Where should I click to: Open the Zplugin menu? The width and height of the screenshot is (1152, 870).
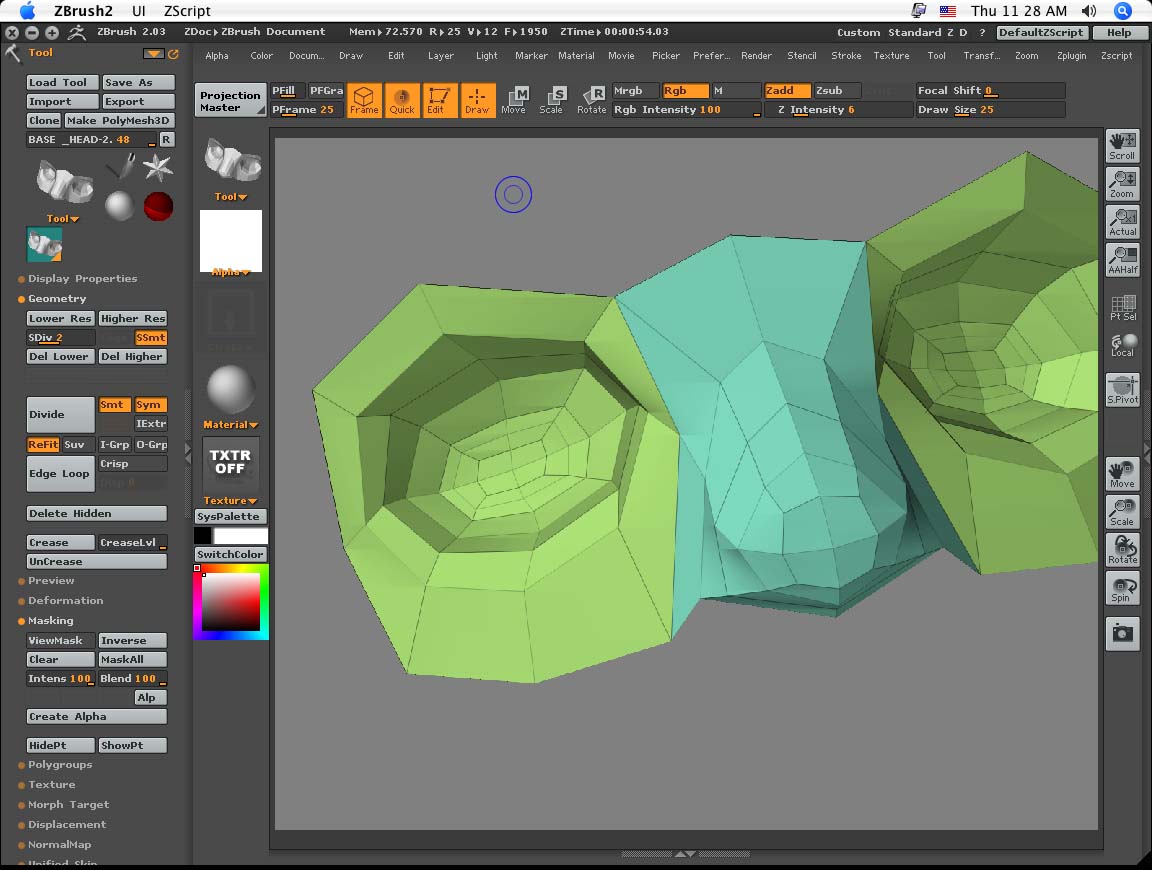(x=1071, y=56)
